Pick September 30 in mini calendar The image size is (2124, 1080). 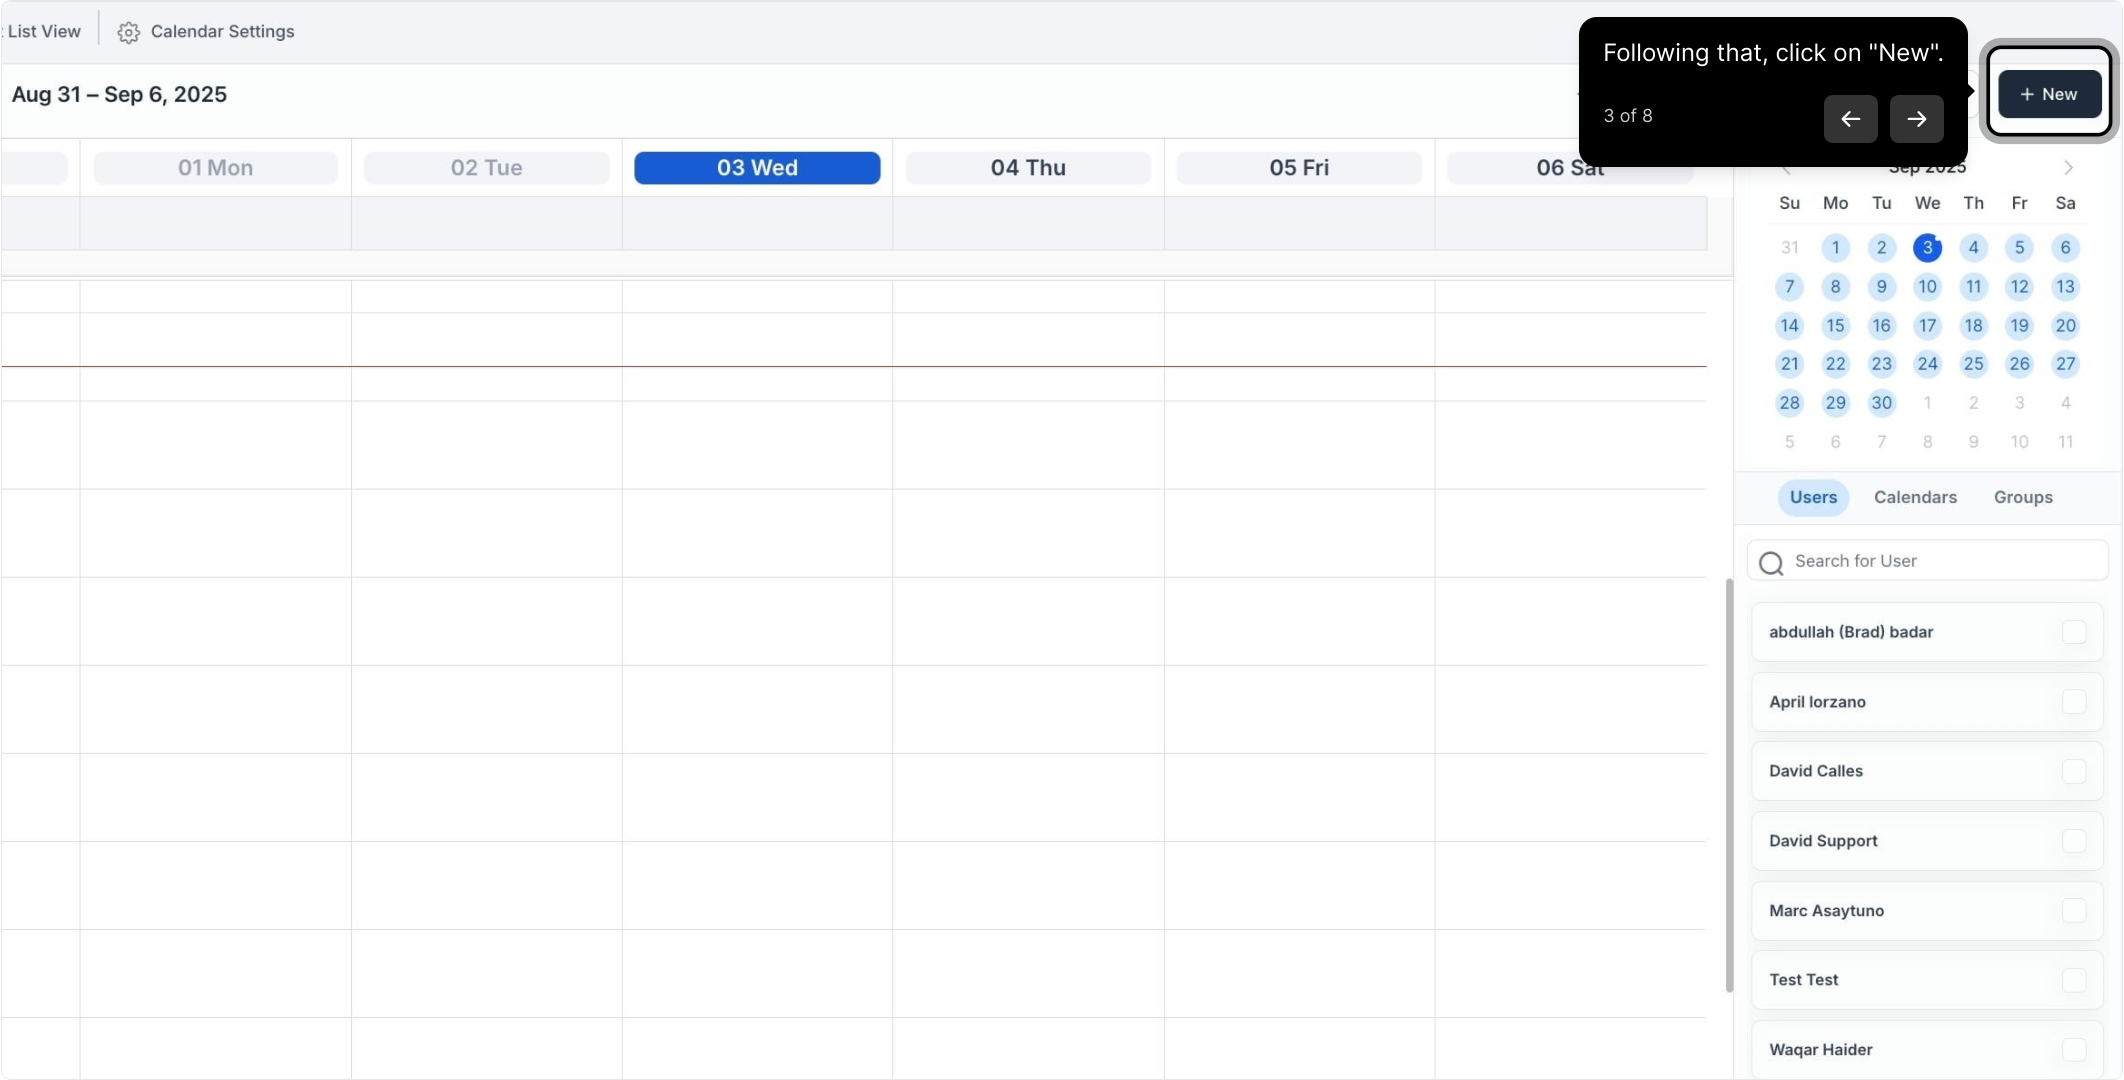(x=1881, y=403)
